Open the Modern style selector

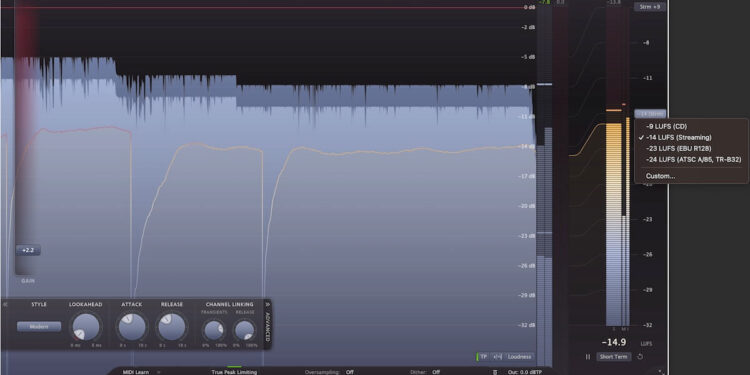point(39,327)
